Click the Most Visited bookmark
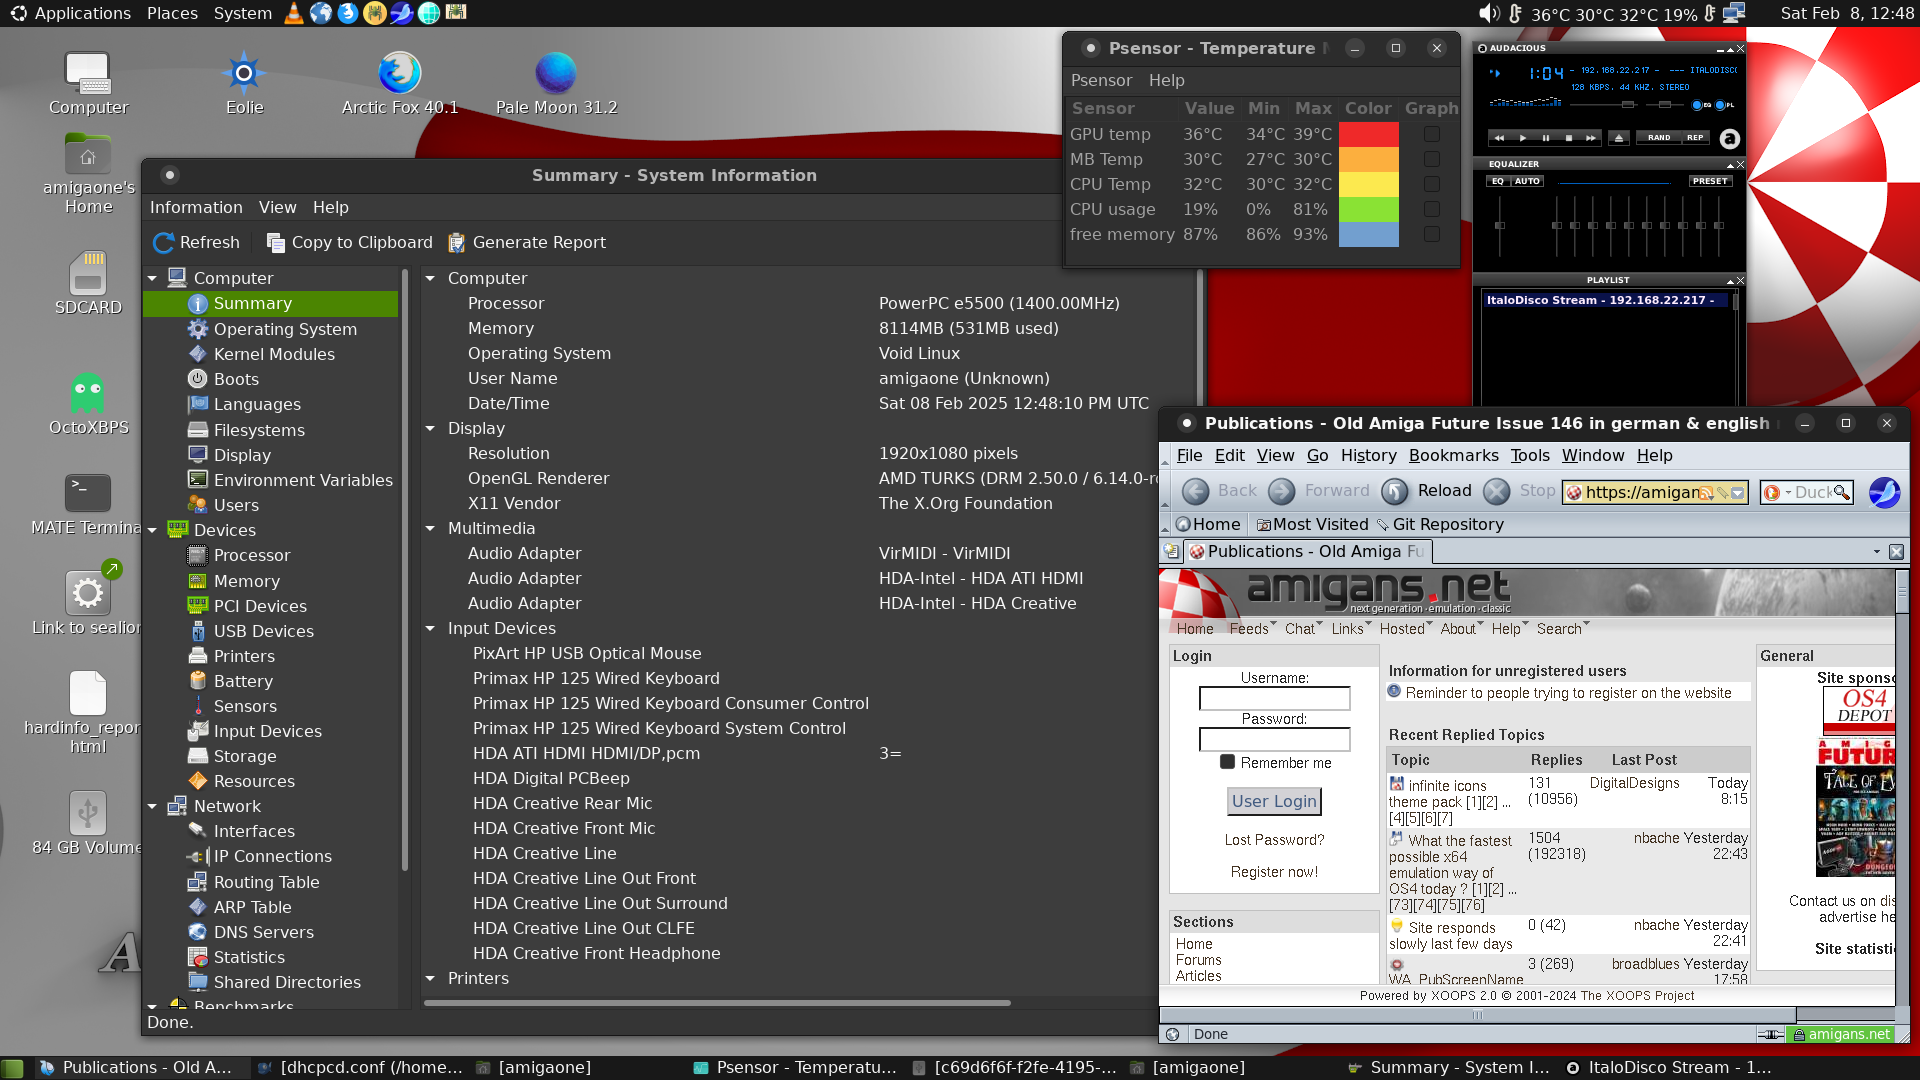Screen dimensions: 1920x1080 tap(1312, 524)
